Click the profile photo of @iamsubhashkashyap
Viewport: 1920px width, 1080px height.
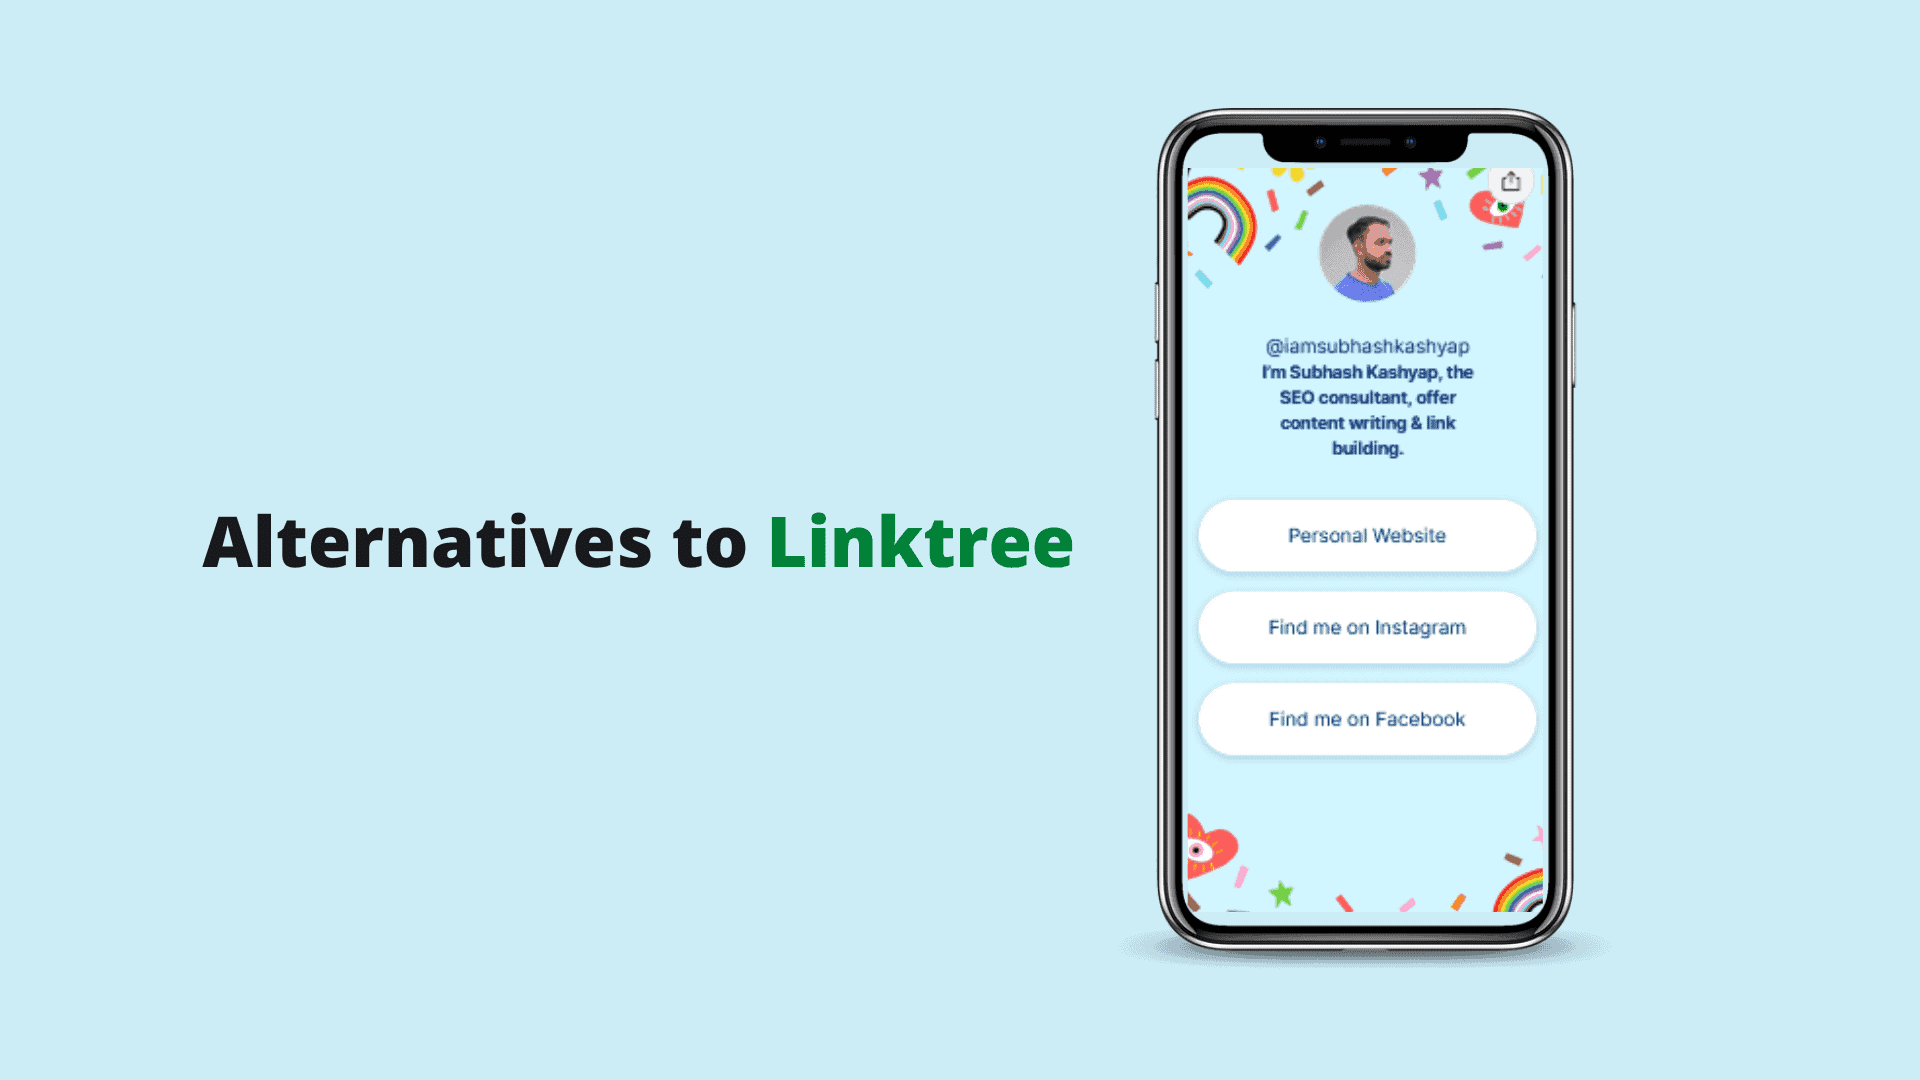[1365, 253]
